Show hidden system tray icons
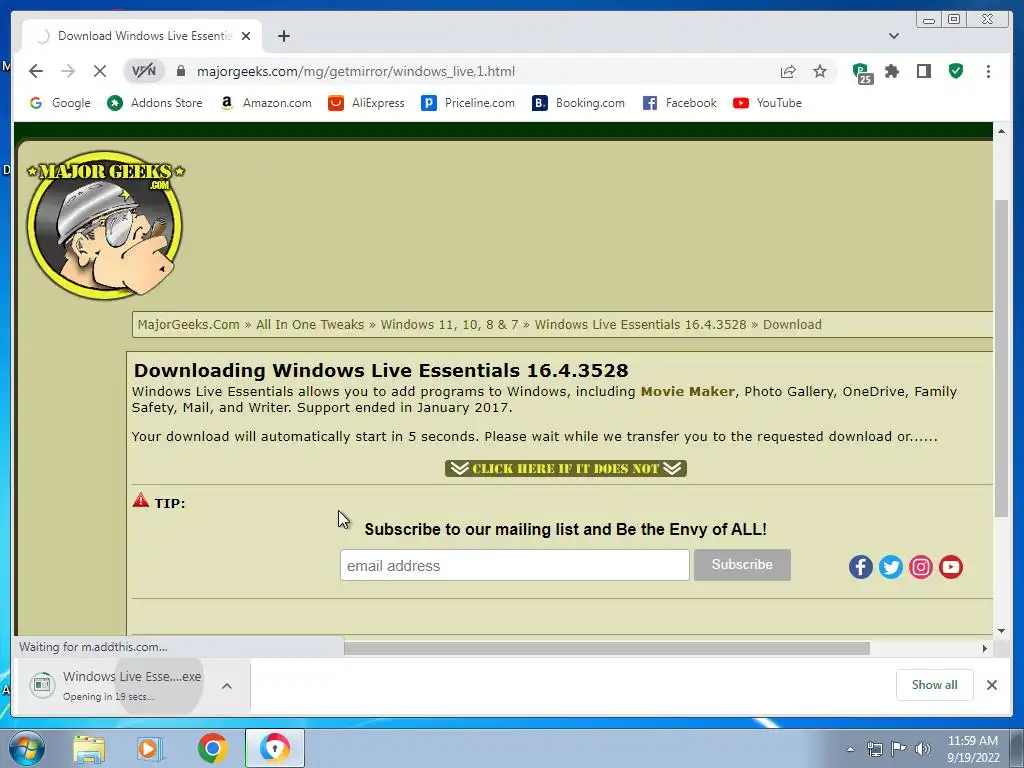This screenshot has width=1024, height=768. (850, 749)
